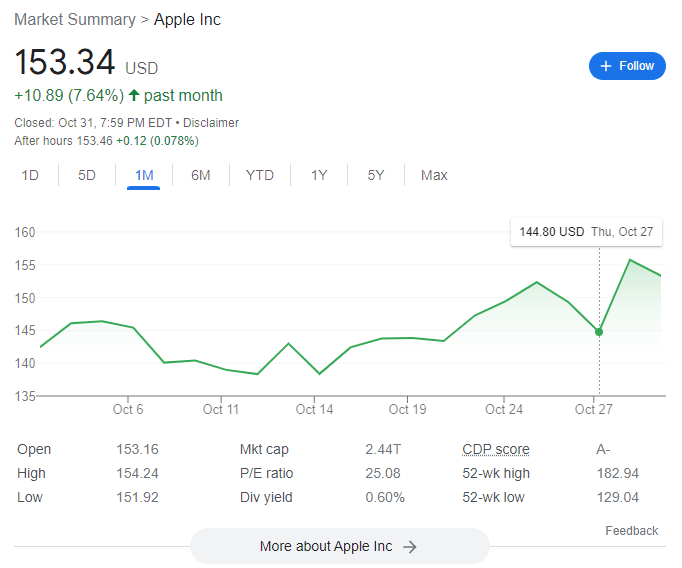Open the Disclaimer link
Image resolution: width=682 pixels, height=568 pixels.
pos(211,123)
